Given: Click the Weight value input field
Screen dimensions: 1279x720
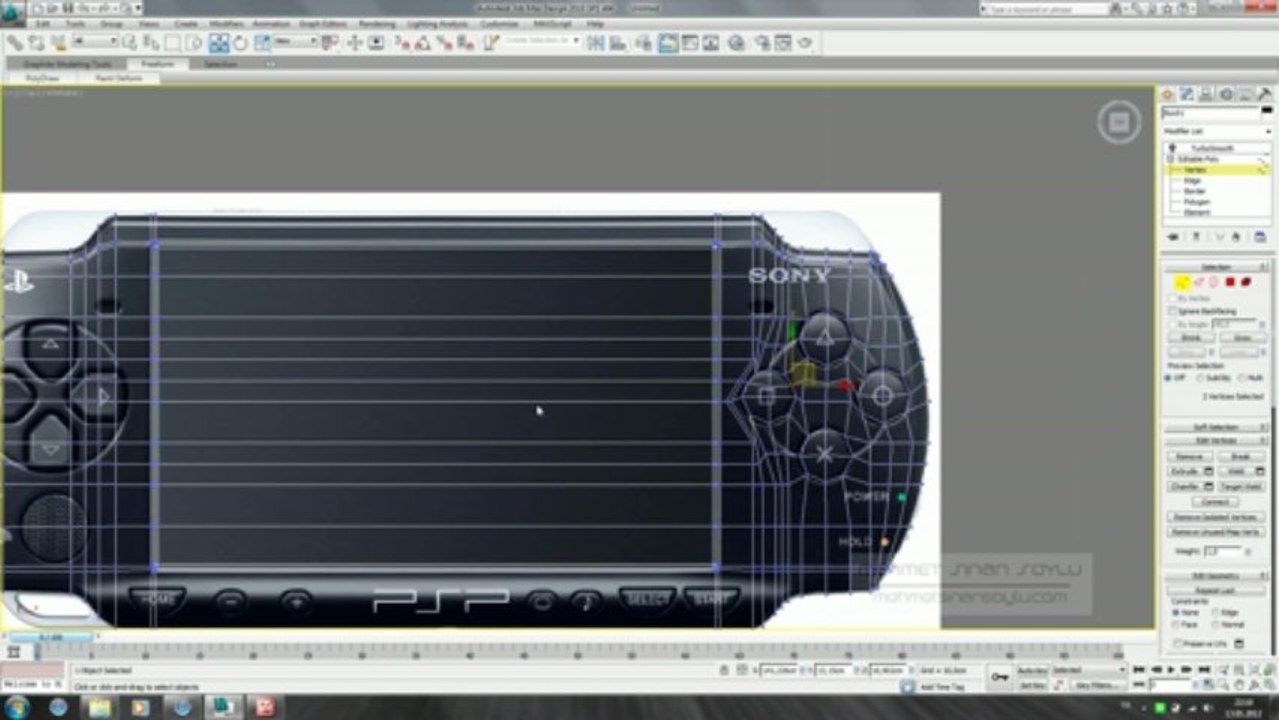Looking at the screenshot, I should click(x=1223, y=551).
